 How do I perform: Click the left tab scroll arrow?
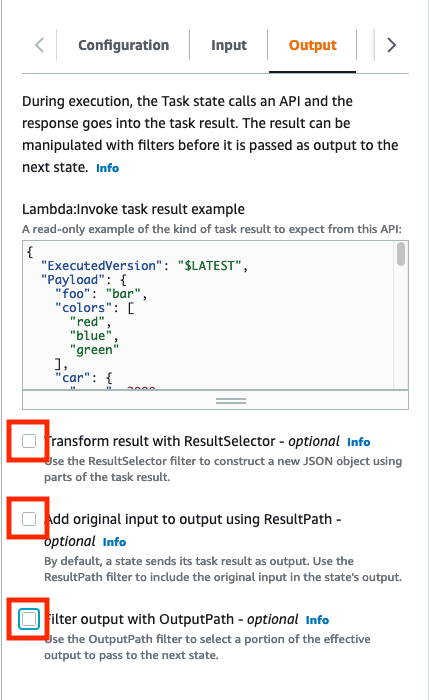pyautogui.click(x=40, y=45)
